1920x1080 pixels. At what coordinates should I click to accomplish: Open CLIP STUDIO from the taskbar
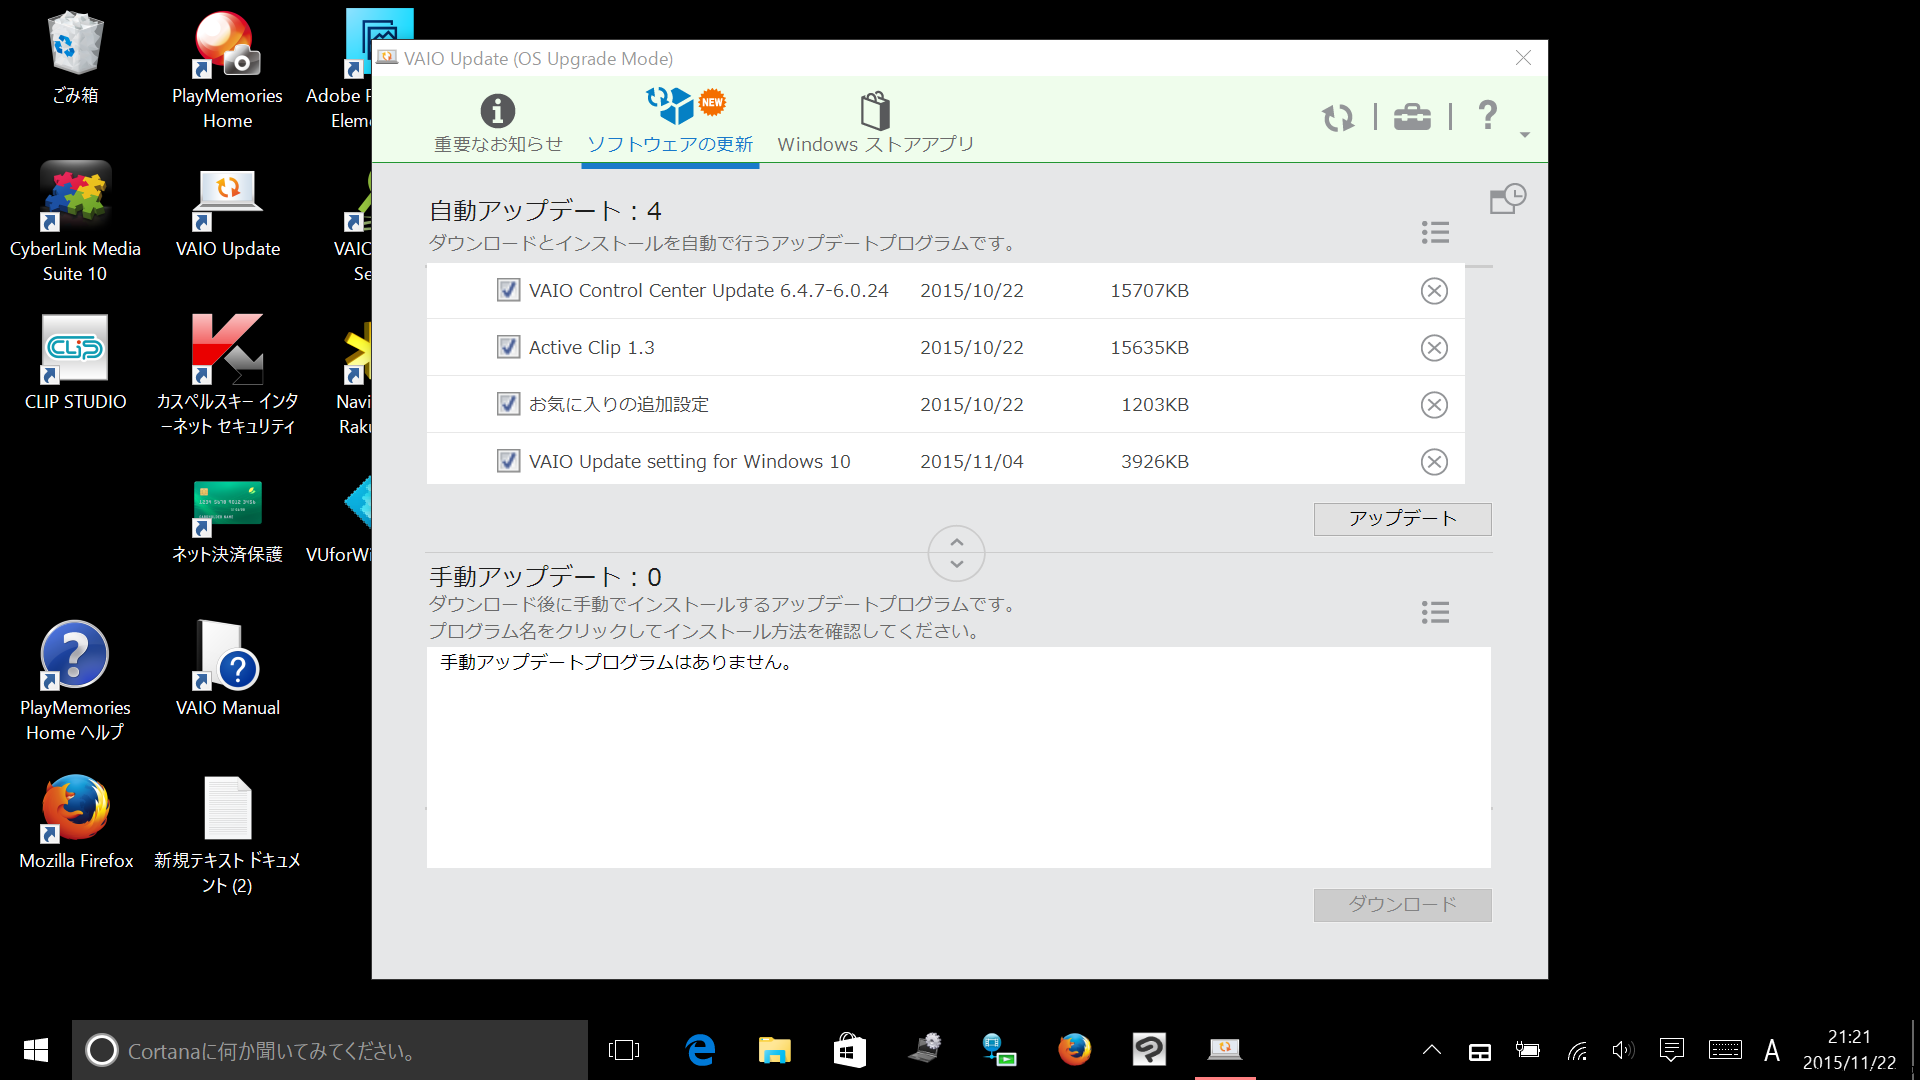pyautogui.click(x=1150, y=1050)
